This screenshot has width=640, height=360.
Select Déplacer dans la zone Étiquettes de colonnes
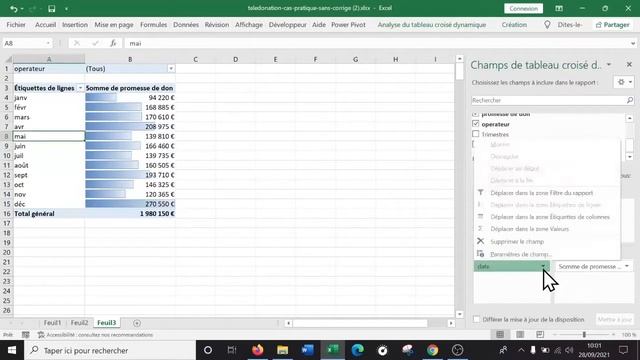point(550,217)
